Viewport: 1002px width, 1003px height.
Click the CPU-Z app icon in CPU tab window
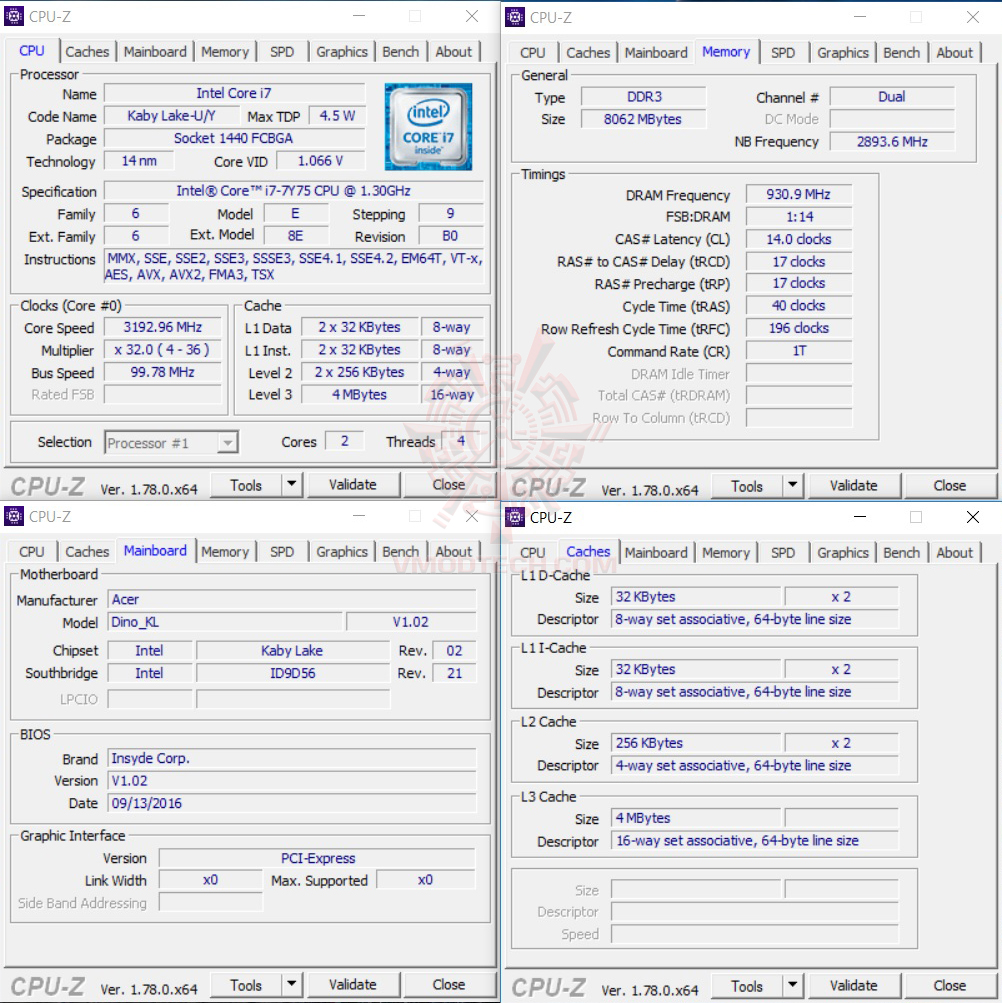point(14,16)
